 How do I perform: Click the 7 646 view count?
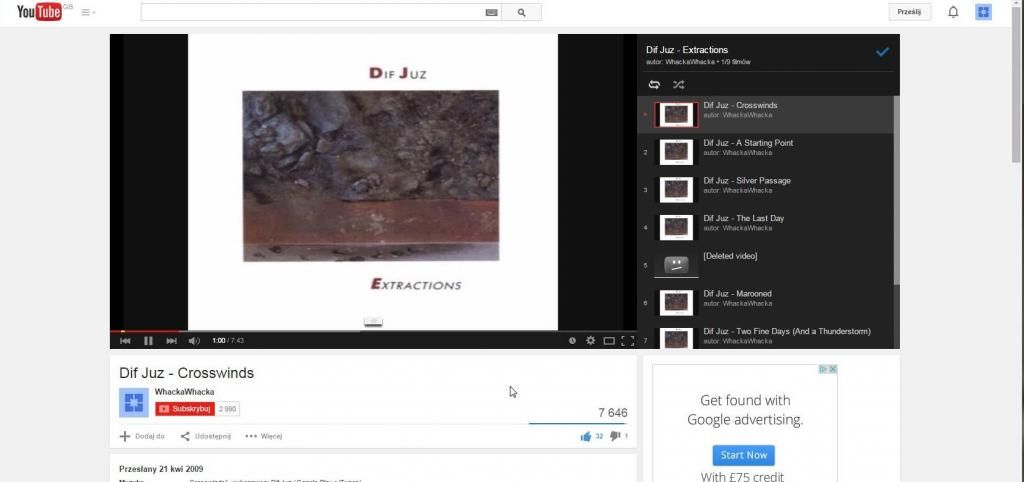click(613, 413)
